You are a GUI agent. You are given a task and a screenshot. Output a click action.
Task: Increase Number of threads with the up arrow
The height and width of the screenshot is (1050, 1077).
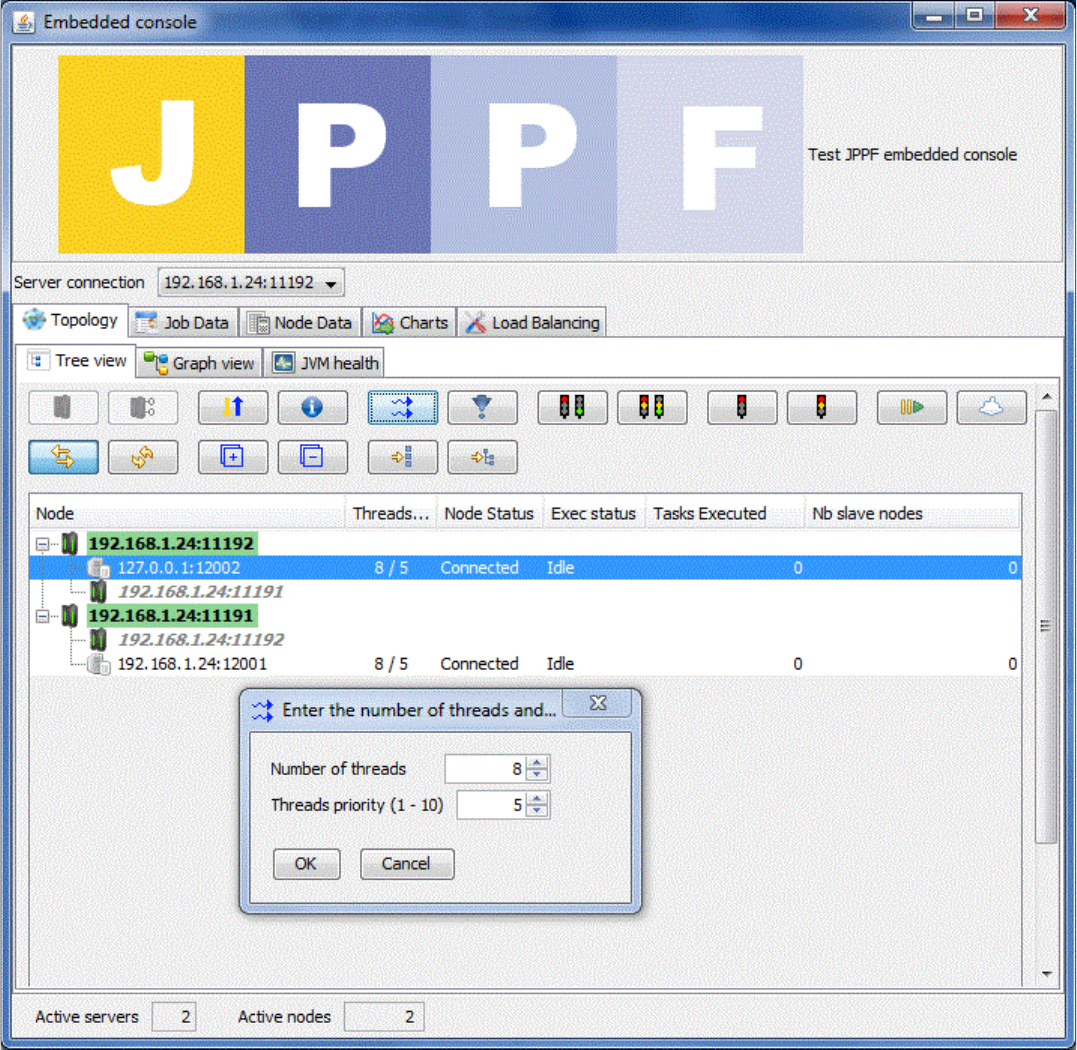pyautogui.click(x=538, y=762)
